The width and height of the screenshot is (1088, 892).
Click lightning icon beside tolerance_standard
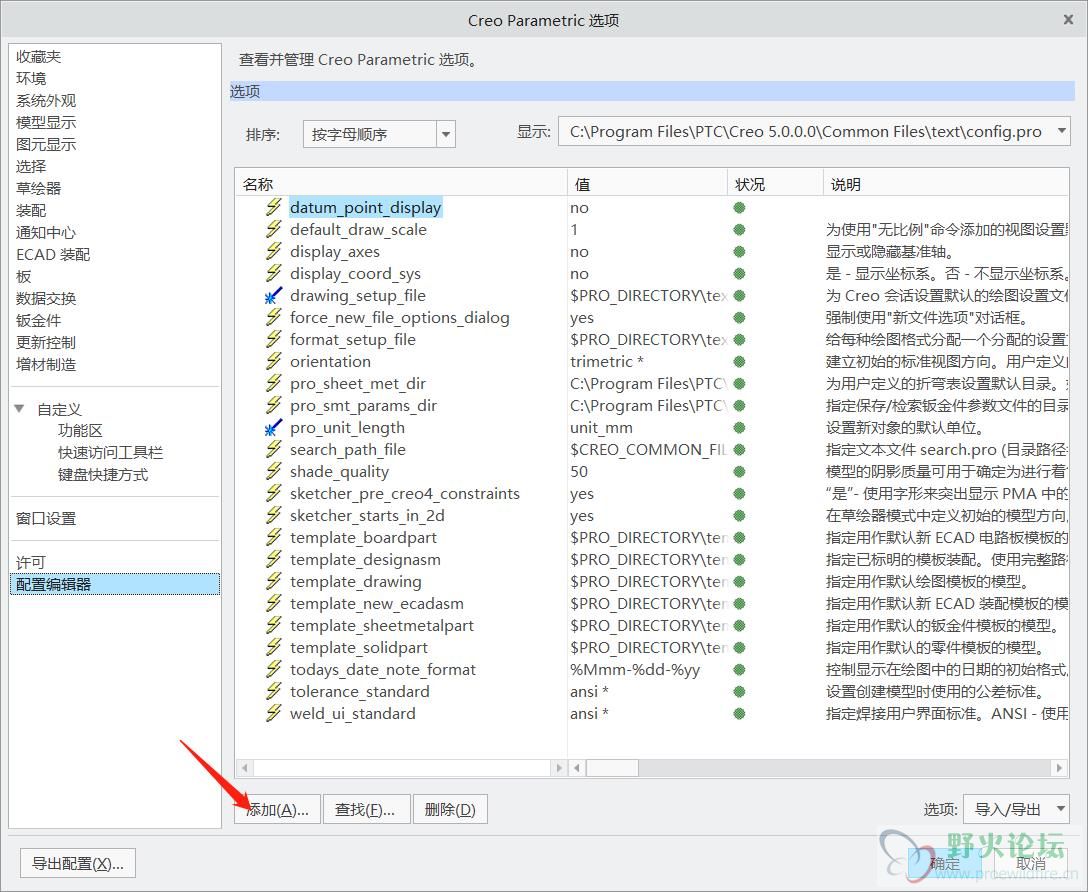click(x=273, y=692)
